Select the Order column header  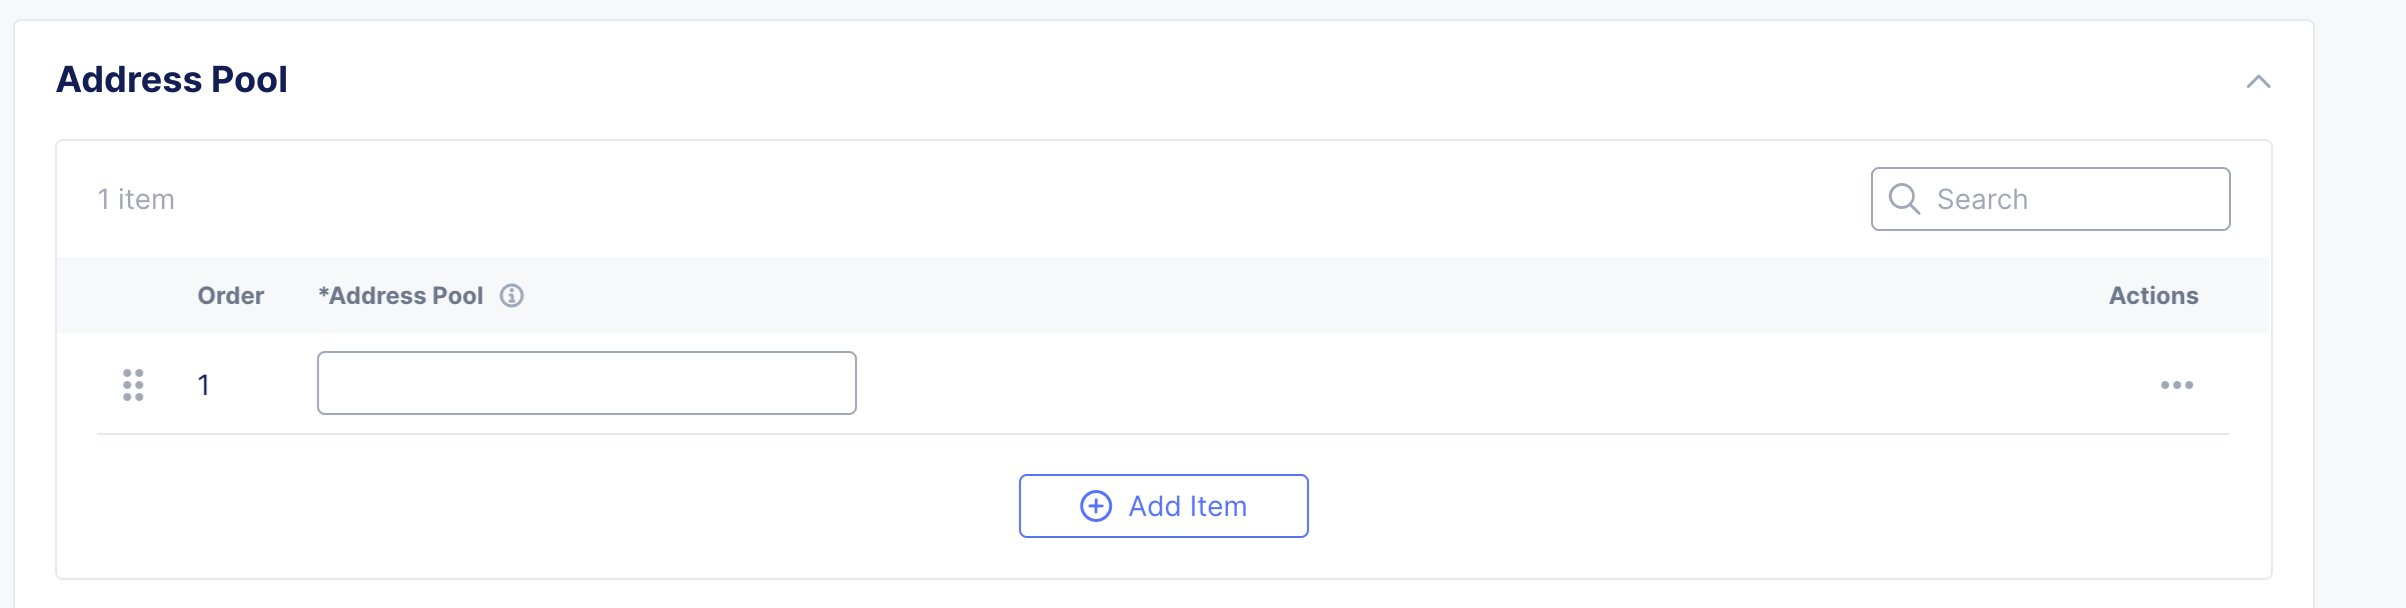coord(230,296)
